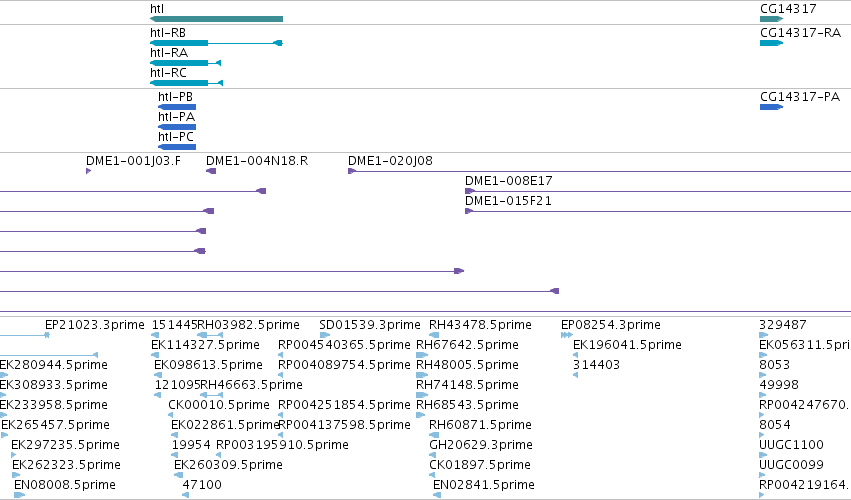
Task: Select the RH03982.5prime EST label
Action: click(249, 325)
